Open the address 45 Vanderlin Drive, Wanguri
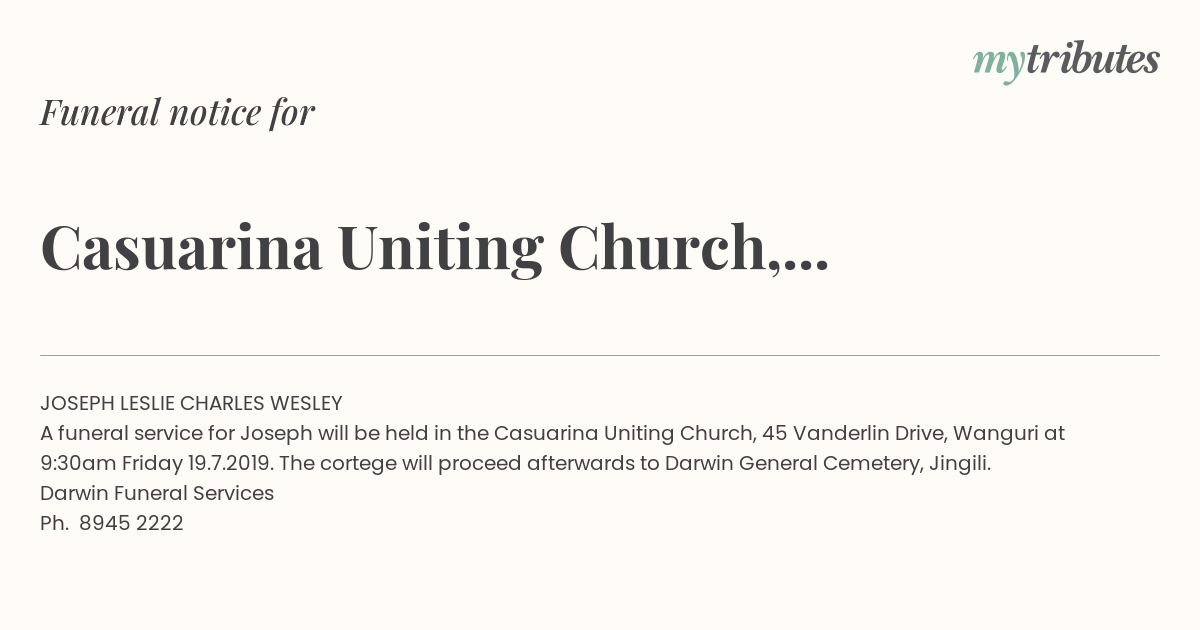The width and height of the screenshot is (1200, 630). coord(900,434)
